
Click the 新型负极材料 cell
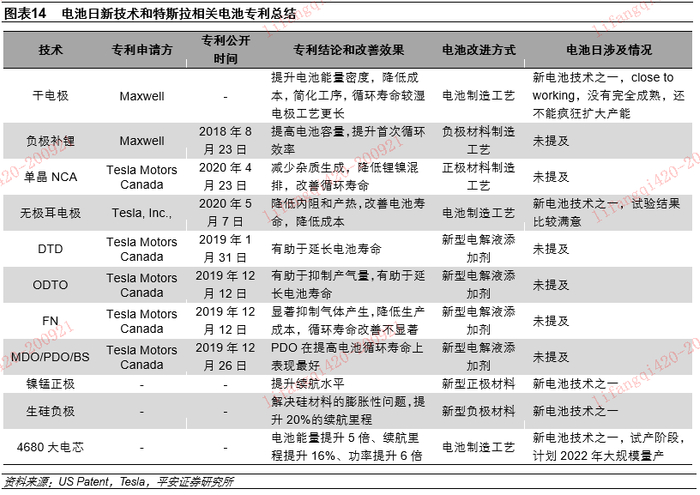479,411
